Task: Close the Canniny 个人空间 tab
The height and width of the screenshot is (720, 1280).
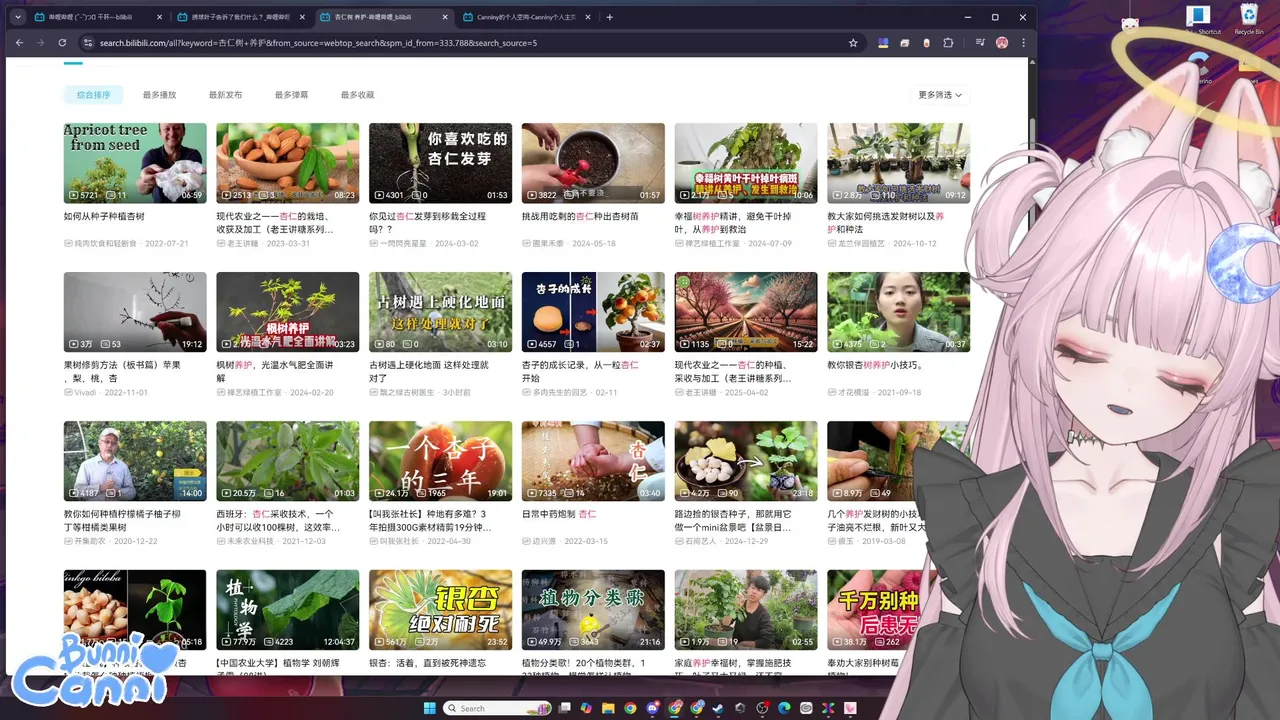Action: tap(588, 17)
